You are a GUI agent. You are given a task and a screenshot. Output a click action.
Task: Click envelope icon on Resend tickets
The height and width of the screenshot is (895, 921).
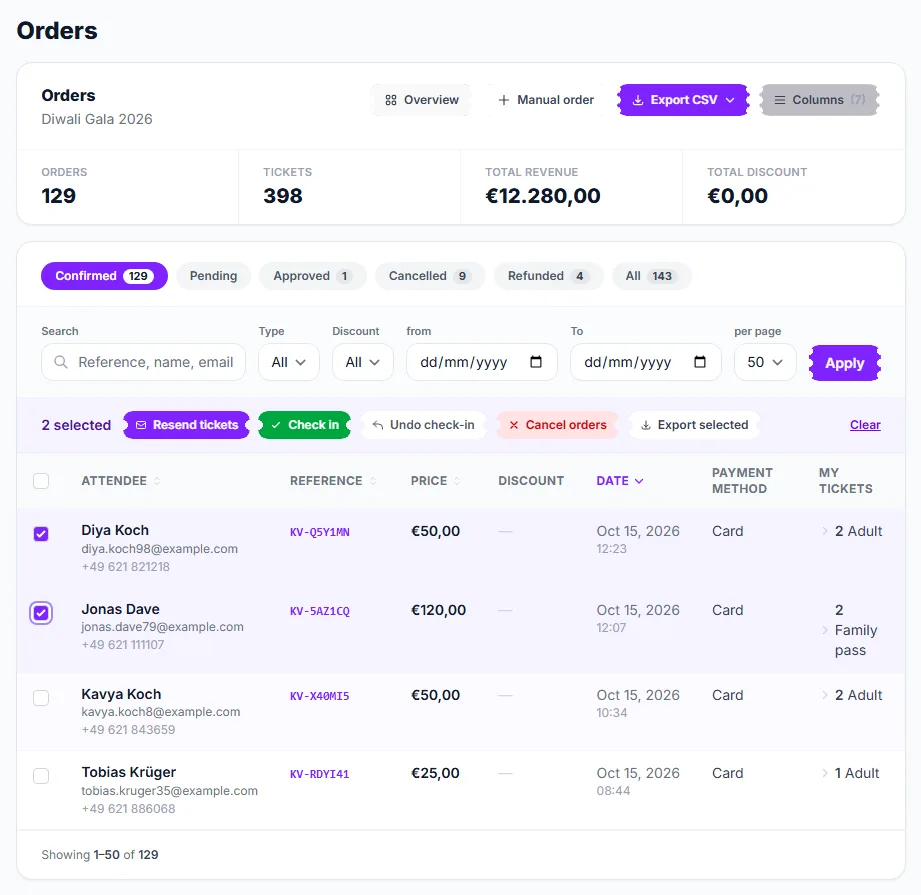pos(141,425)
